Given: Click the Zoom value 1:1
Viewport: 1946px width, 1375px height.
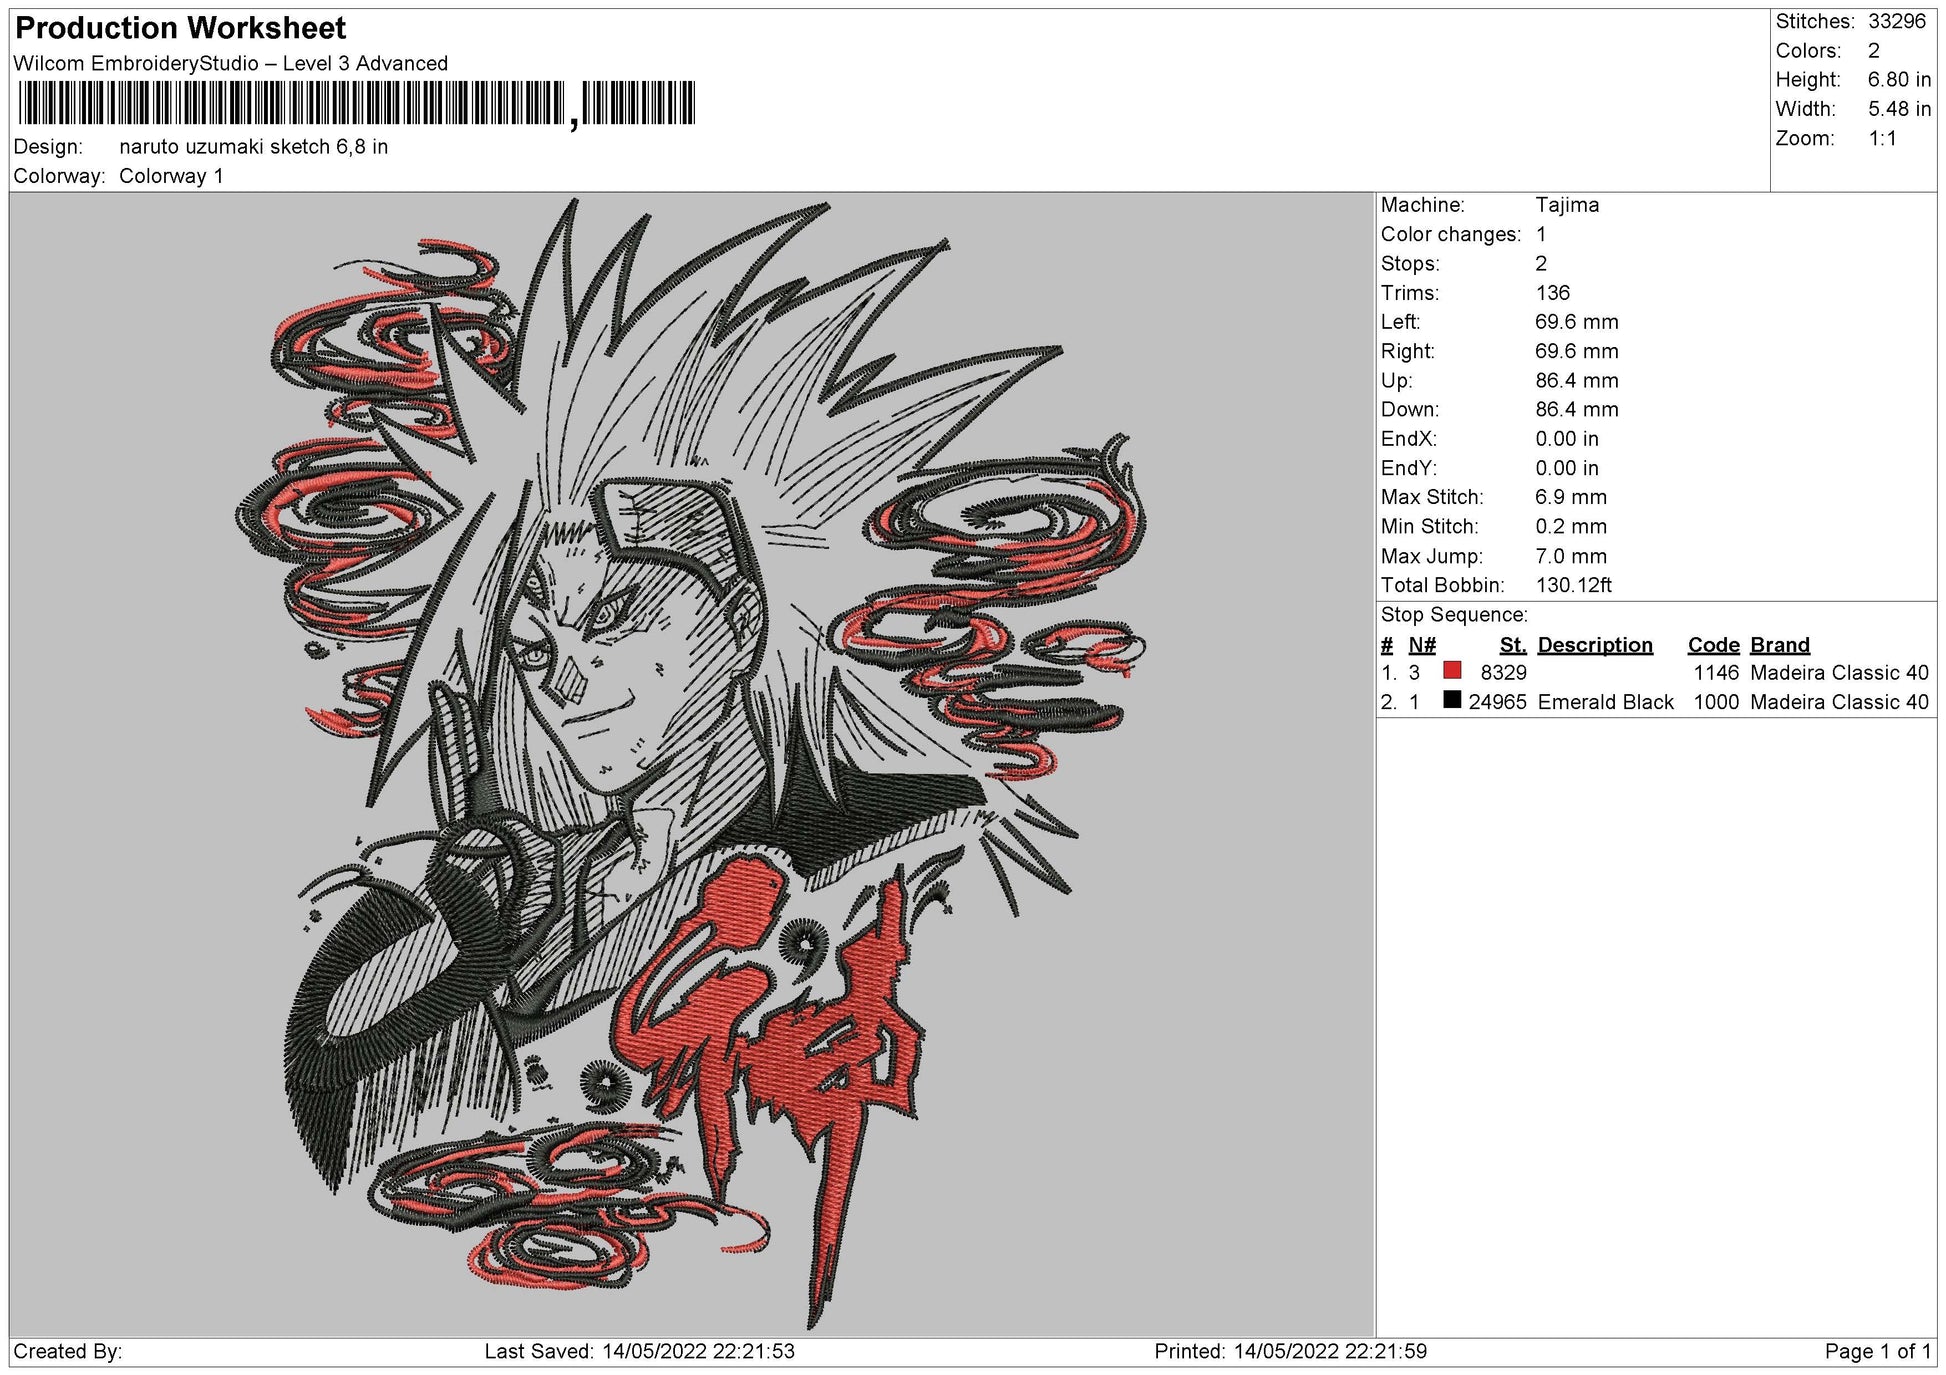Looking at the screenshot, I should 1882,138.
